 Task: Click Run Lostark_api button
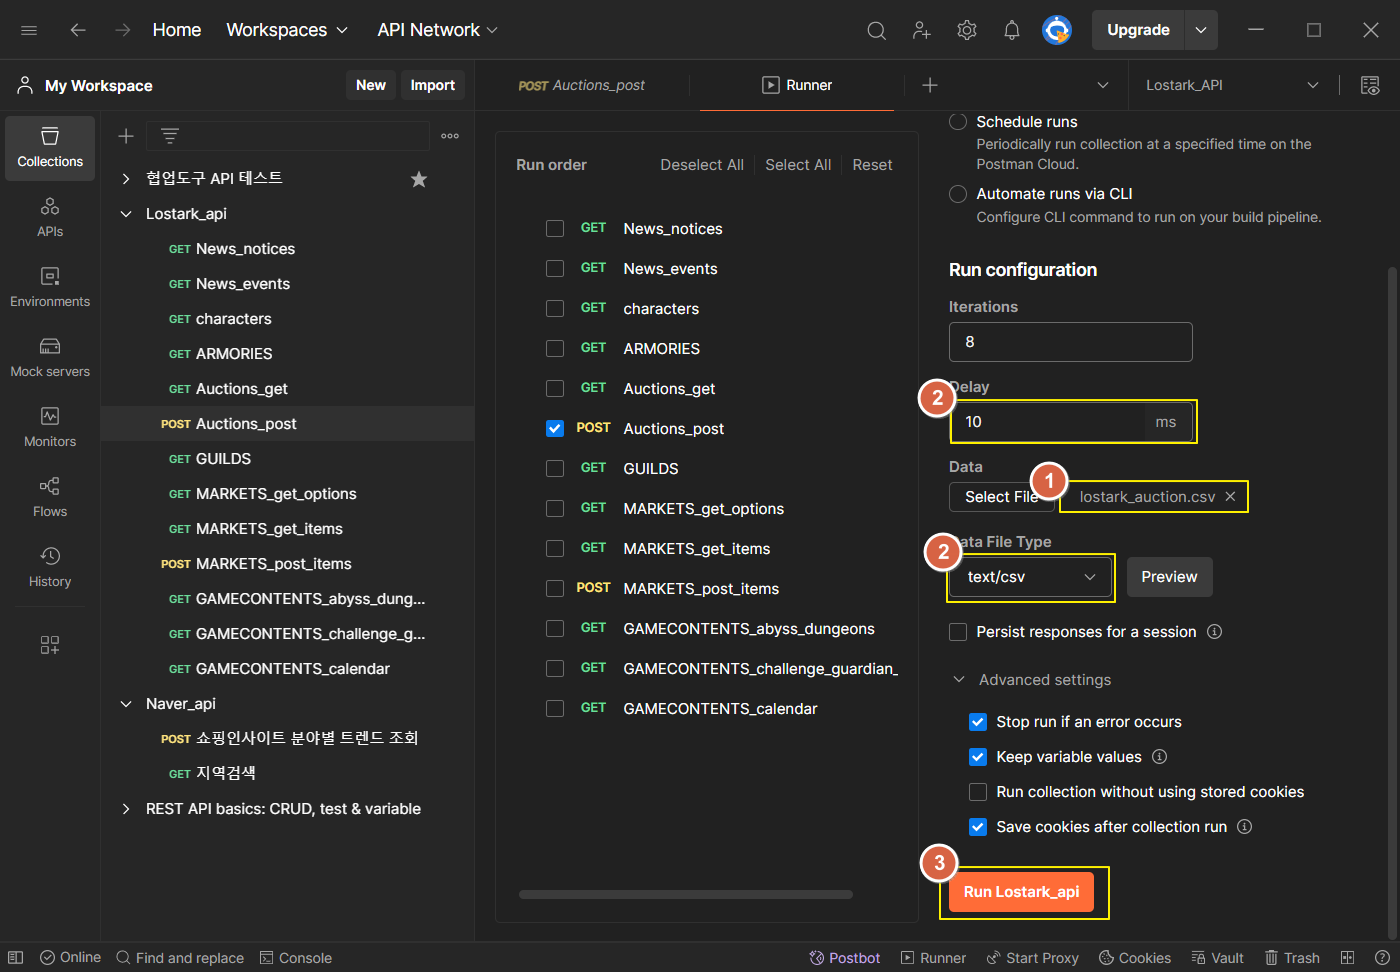1021,892
